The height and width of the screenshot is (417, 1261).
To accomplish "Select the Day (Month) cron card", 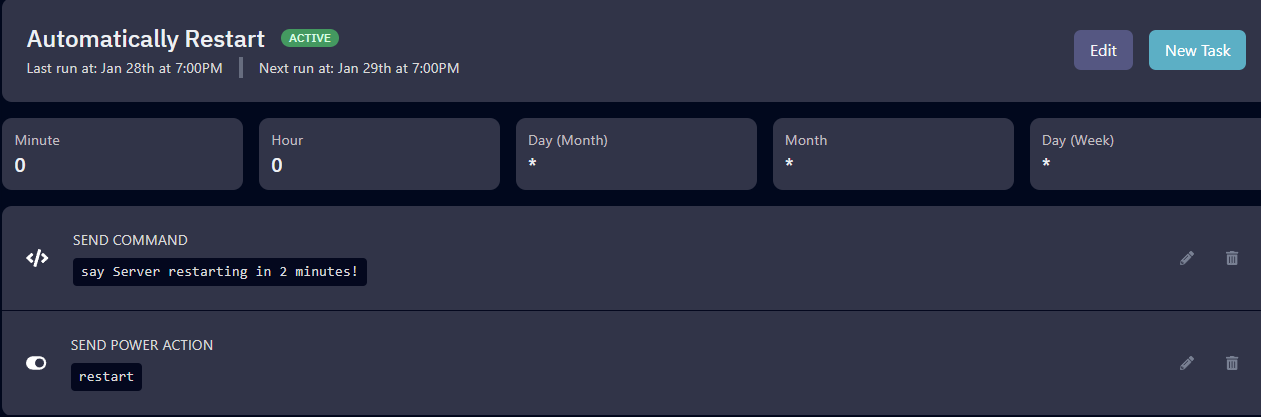I will click(636, 154).
